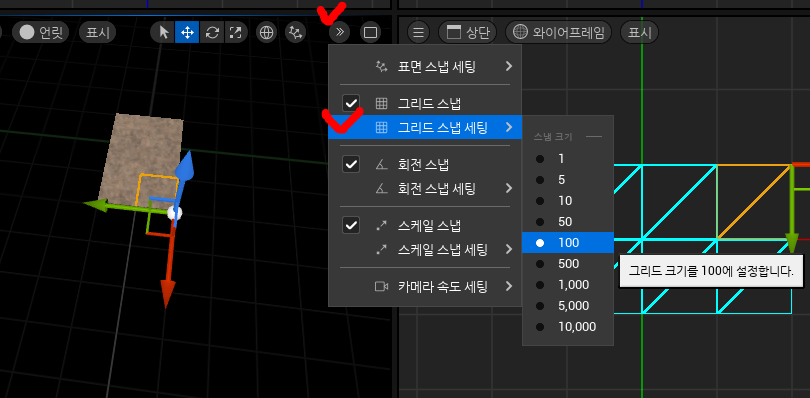
Task: Click the red X-axis gizmo arrow
Action: click(167, 294)
